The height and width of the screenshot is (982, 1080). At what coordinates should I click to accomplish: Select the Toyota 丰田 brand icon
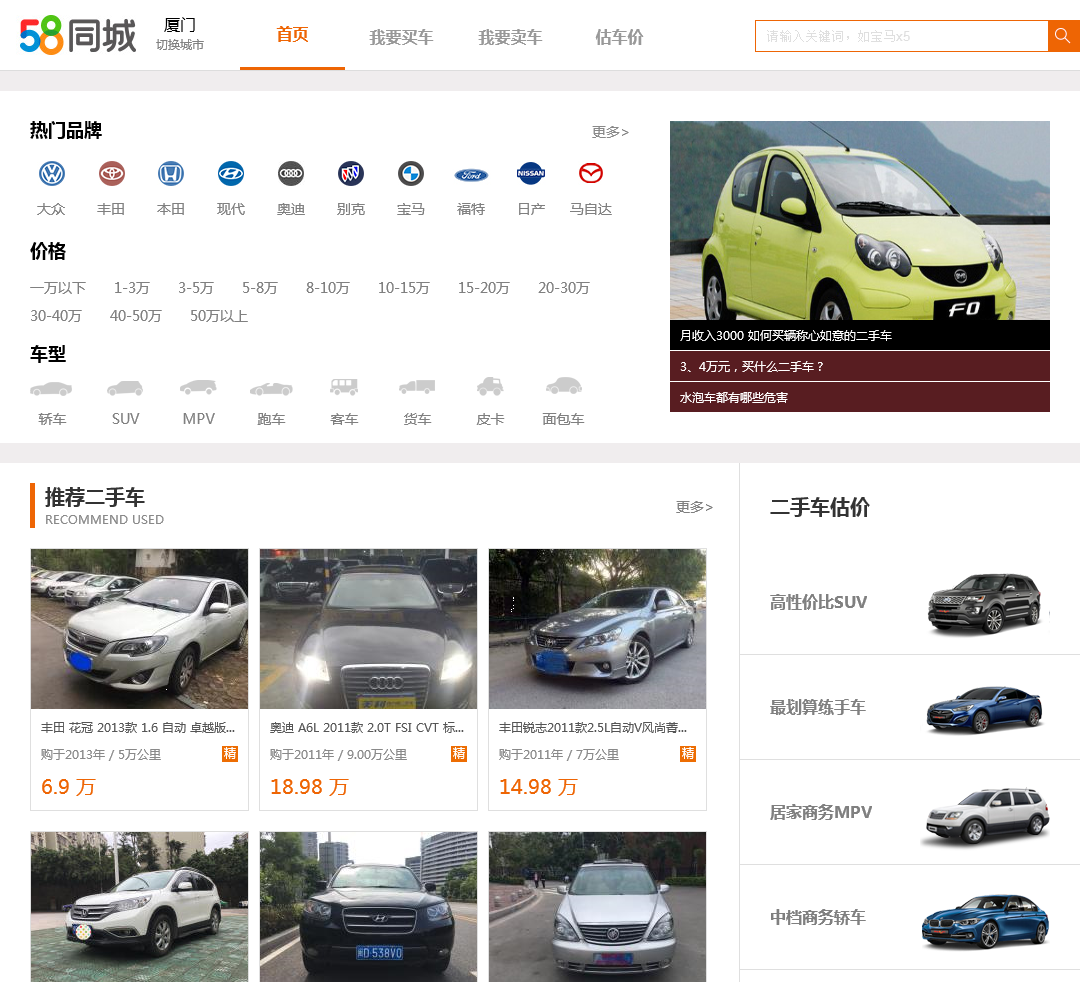click(112, 174)
